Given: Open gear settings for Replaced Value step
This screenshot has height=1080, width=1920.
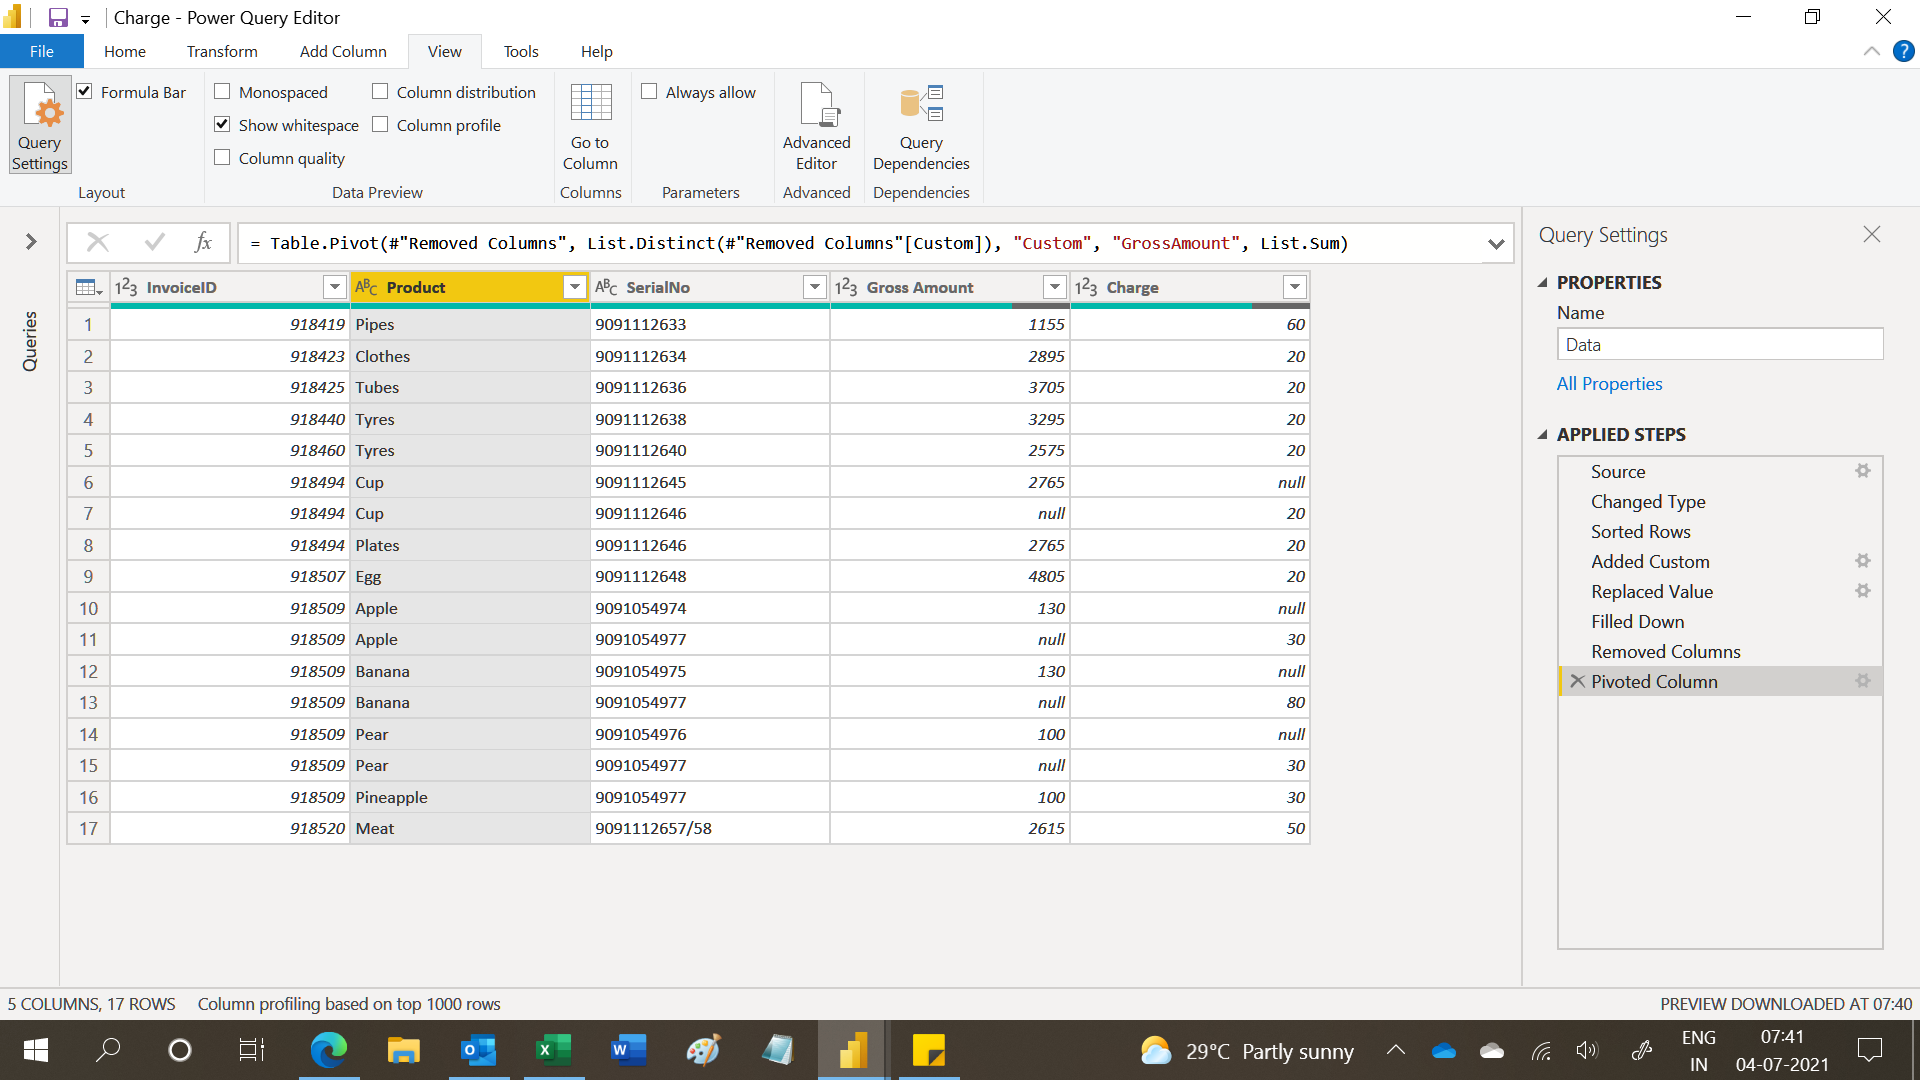Looking at the screenshot, I should (1863, 591).
